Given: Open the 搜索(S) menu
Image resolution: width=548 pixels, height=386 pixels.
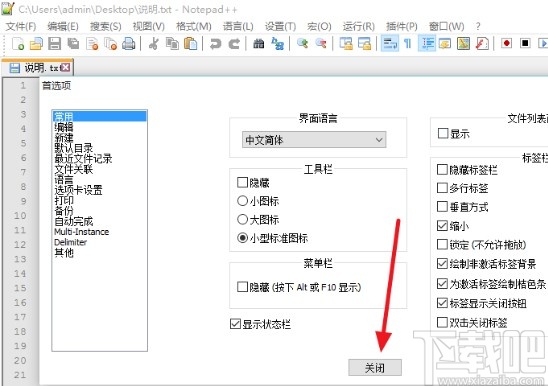Looking at the screenshot, I should click(x=106, y=26).
